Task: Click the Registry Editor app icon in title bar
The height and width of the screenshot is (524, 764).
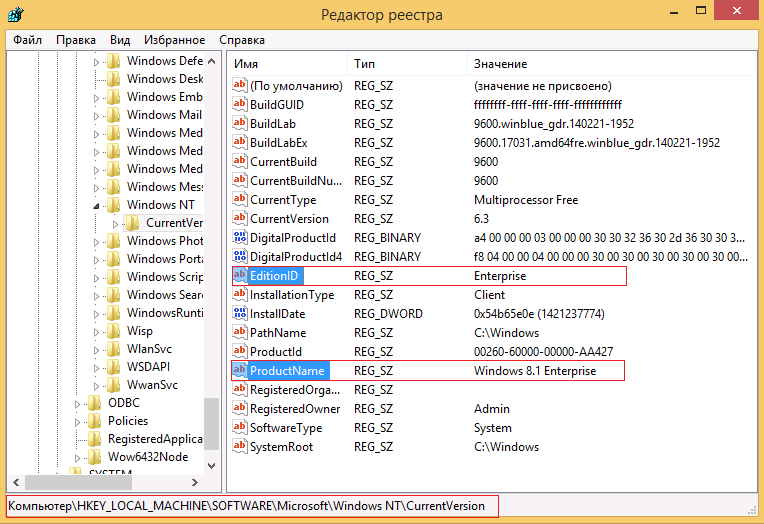Action: pyautogui.click(x=16, y=14)
